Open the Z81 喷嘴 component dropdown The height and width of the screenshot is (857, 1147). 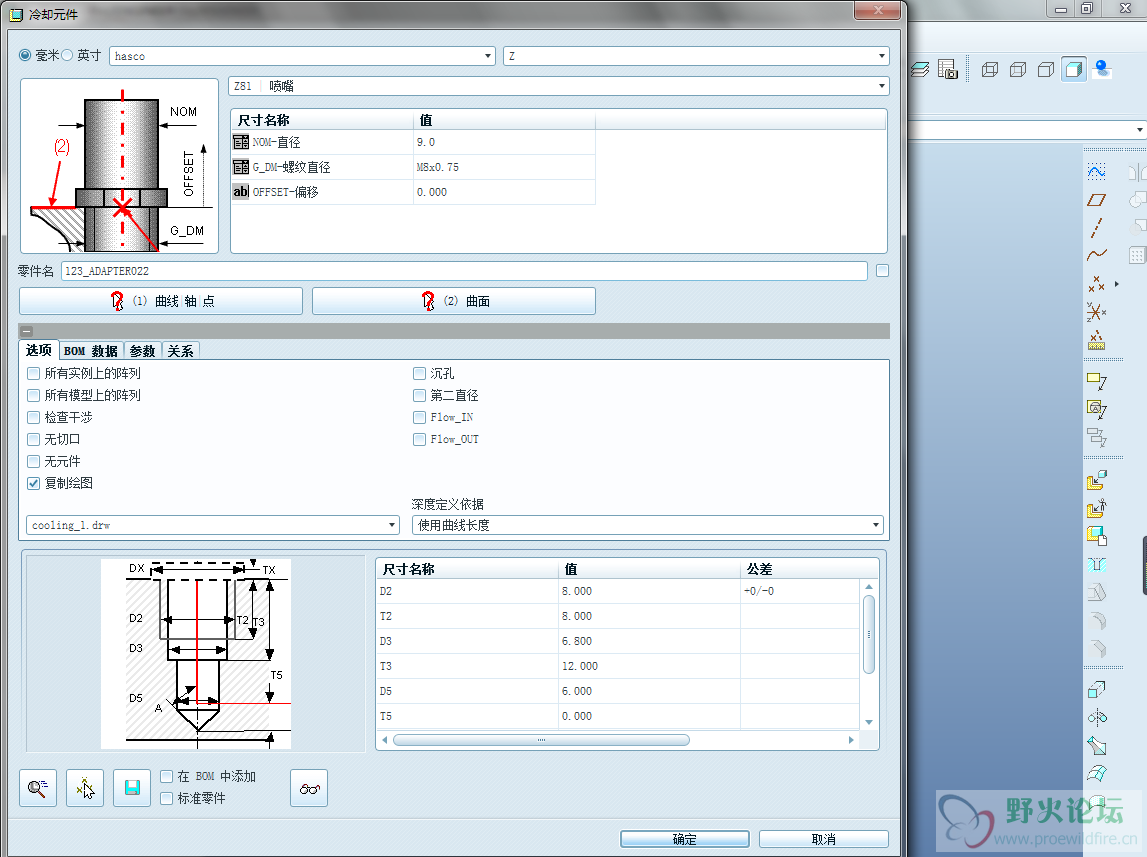coord(559,86)
